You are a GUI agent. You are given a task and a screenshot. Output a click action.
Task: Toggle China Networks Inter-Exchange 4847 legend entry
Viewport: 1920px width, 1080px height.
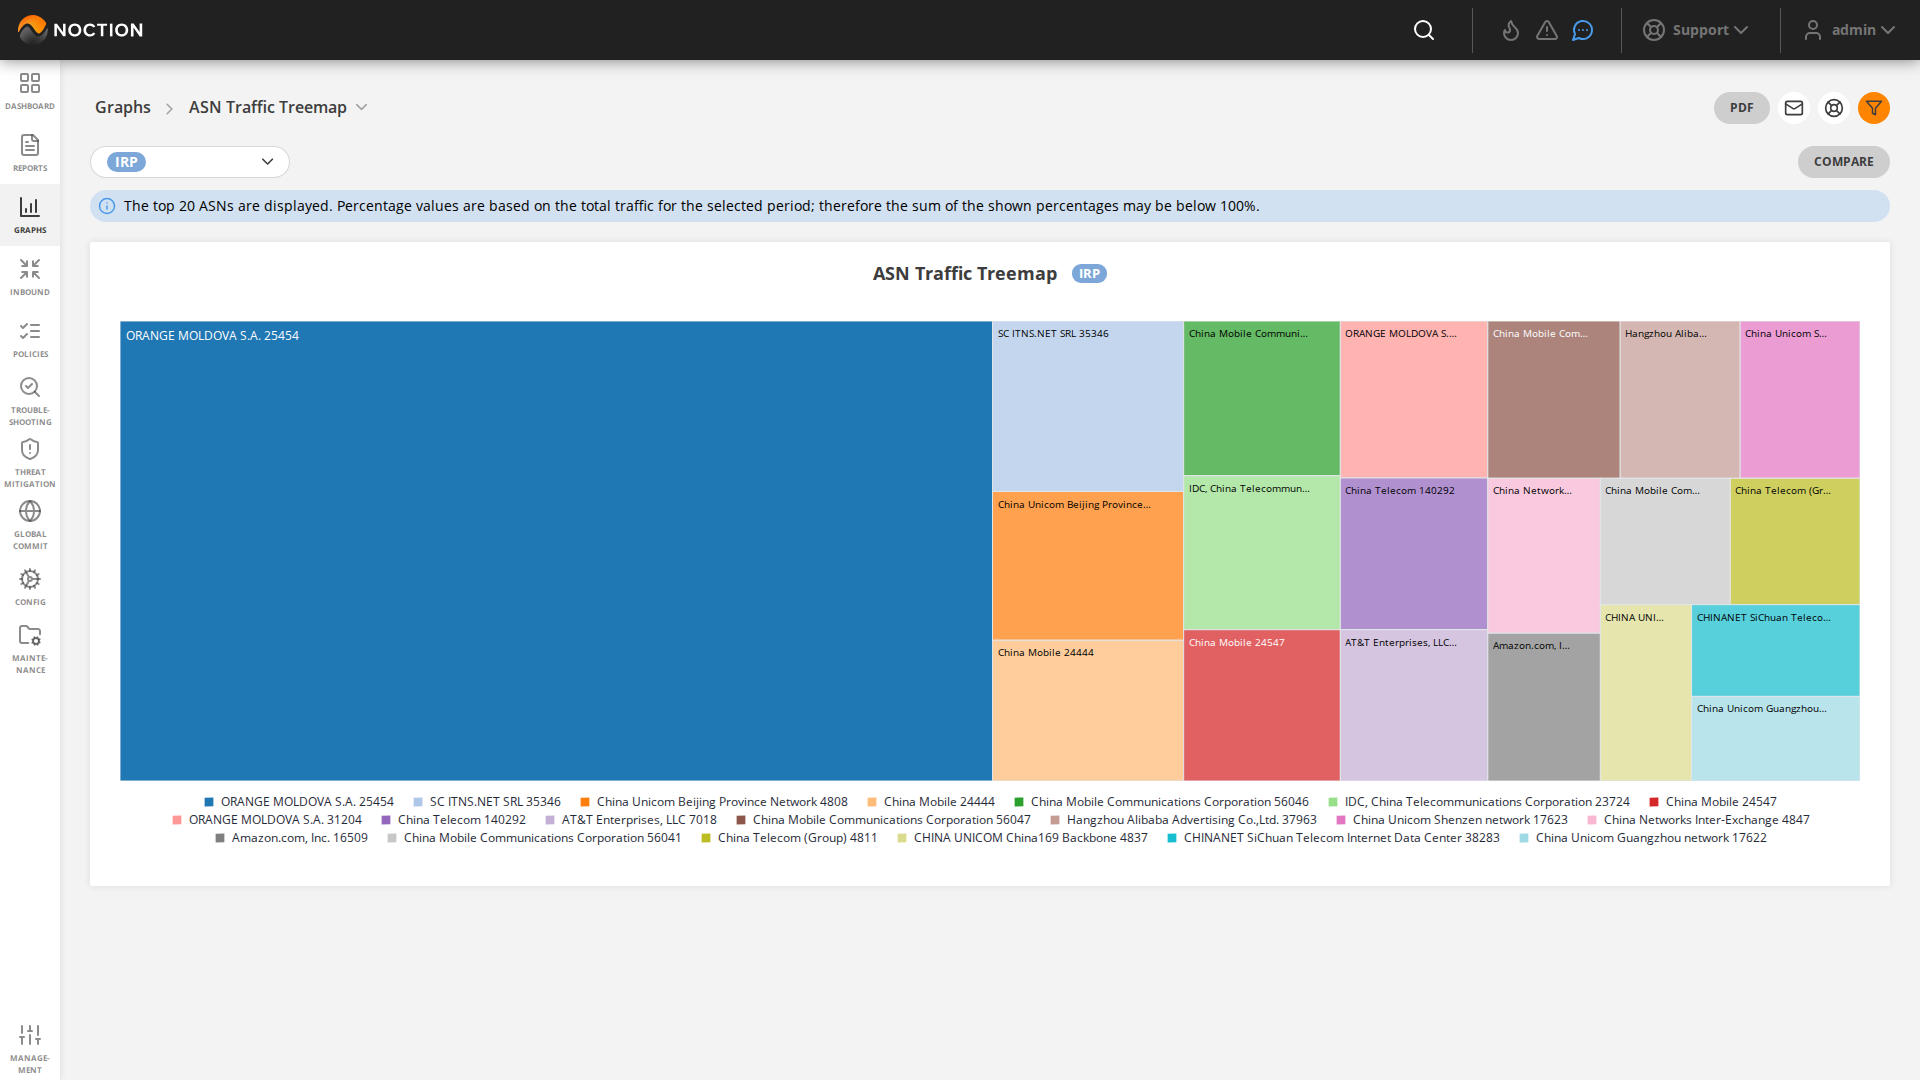1698,820
